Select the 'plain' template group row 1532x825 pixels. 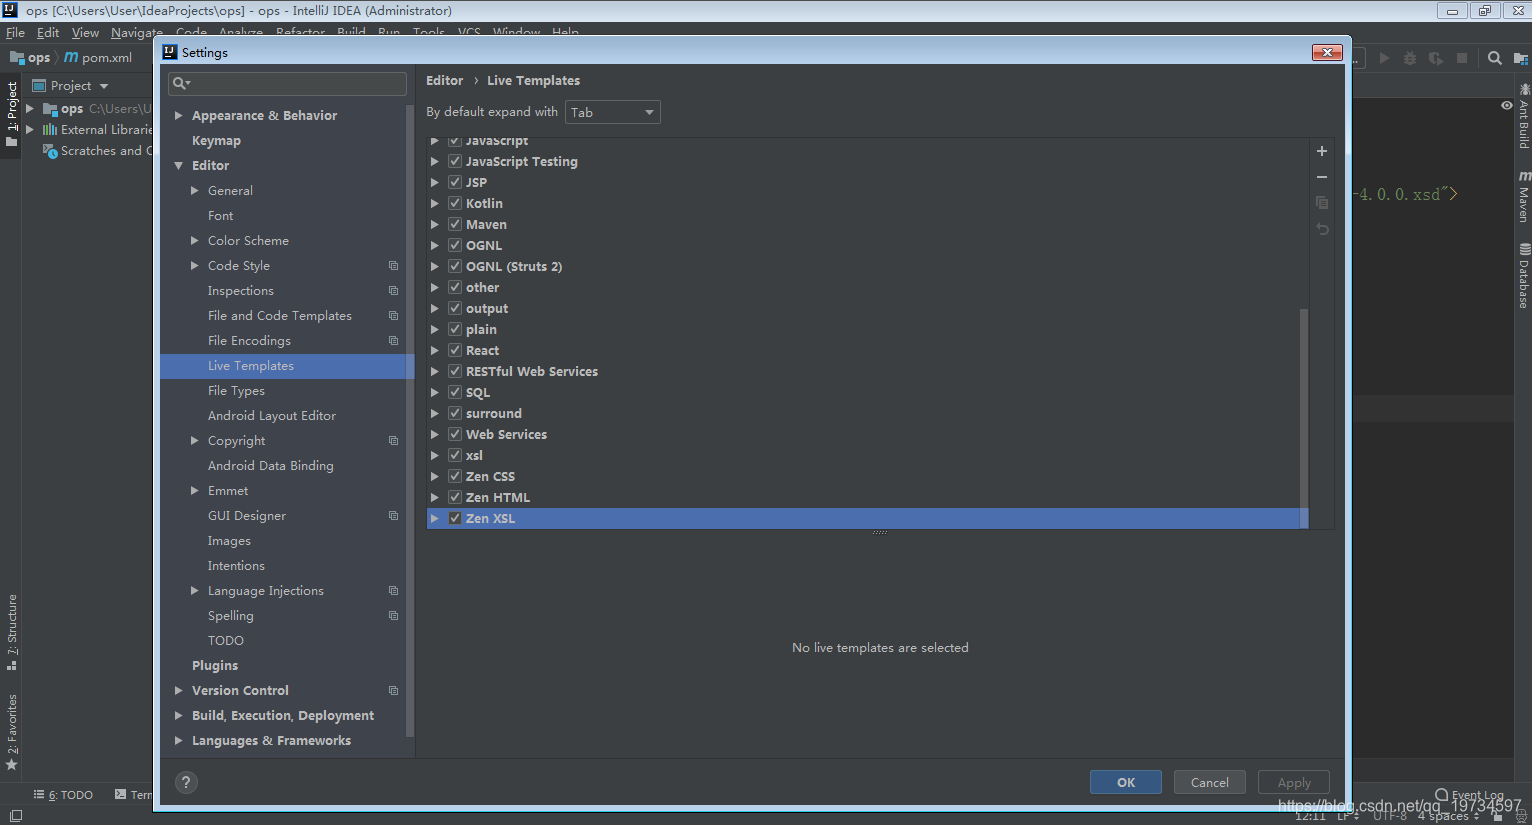coord(867,329)
